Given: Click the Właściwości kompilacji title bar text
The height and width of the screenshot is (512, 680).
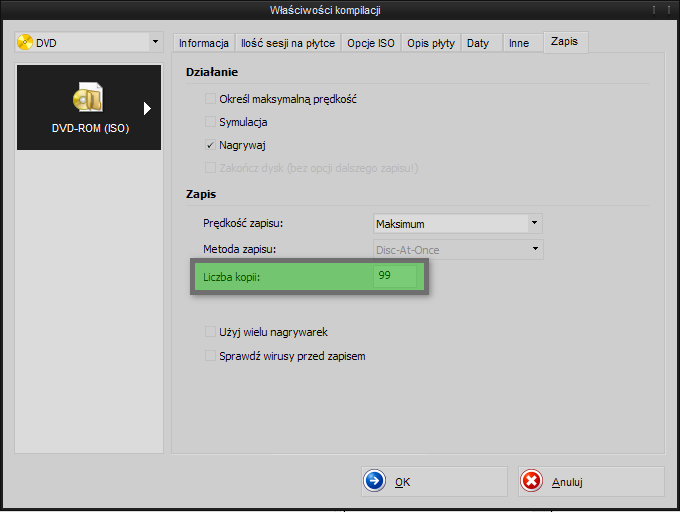Looking at the screenshot, I should [x=325, y=10].
